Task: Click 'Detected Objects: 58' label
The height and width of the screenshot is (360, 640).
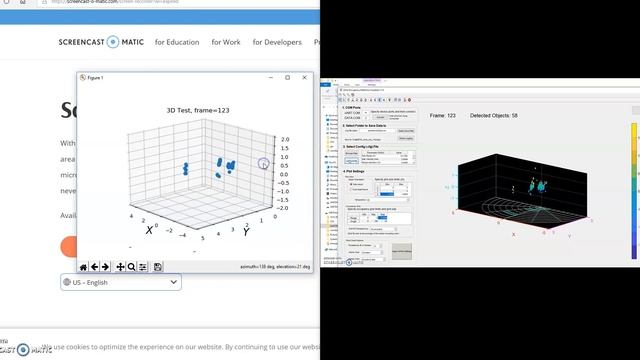Action: pos(493,116)
